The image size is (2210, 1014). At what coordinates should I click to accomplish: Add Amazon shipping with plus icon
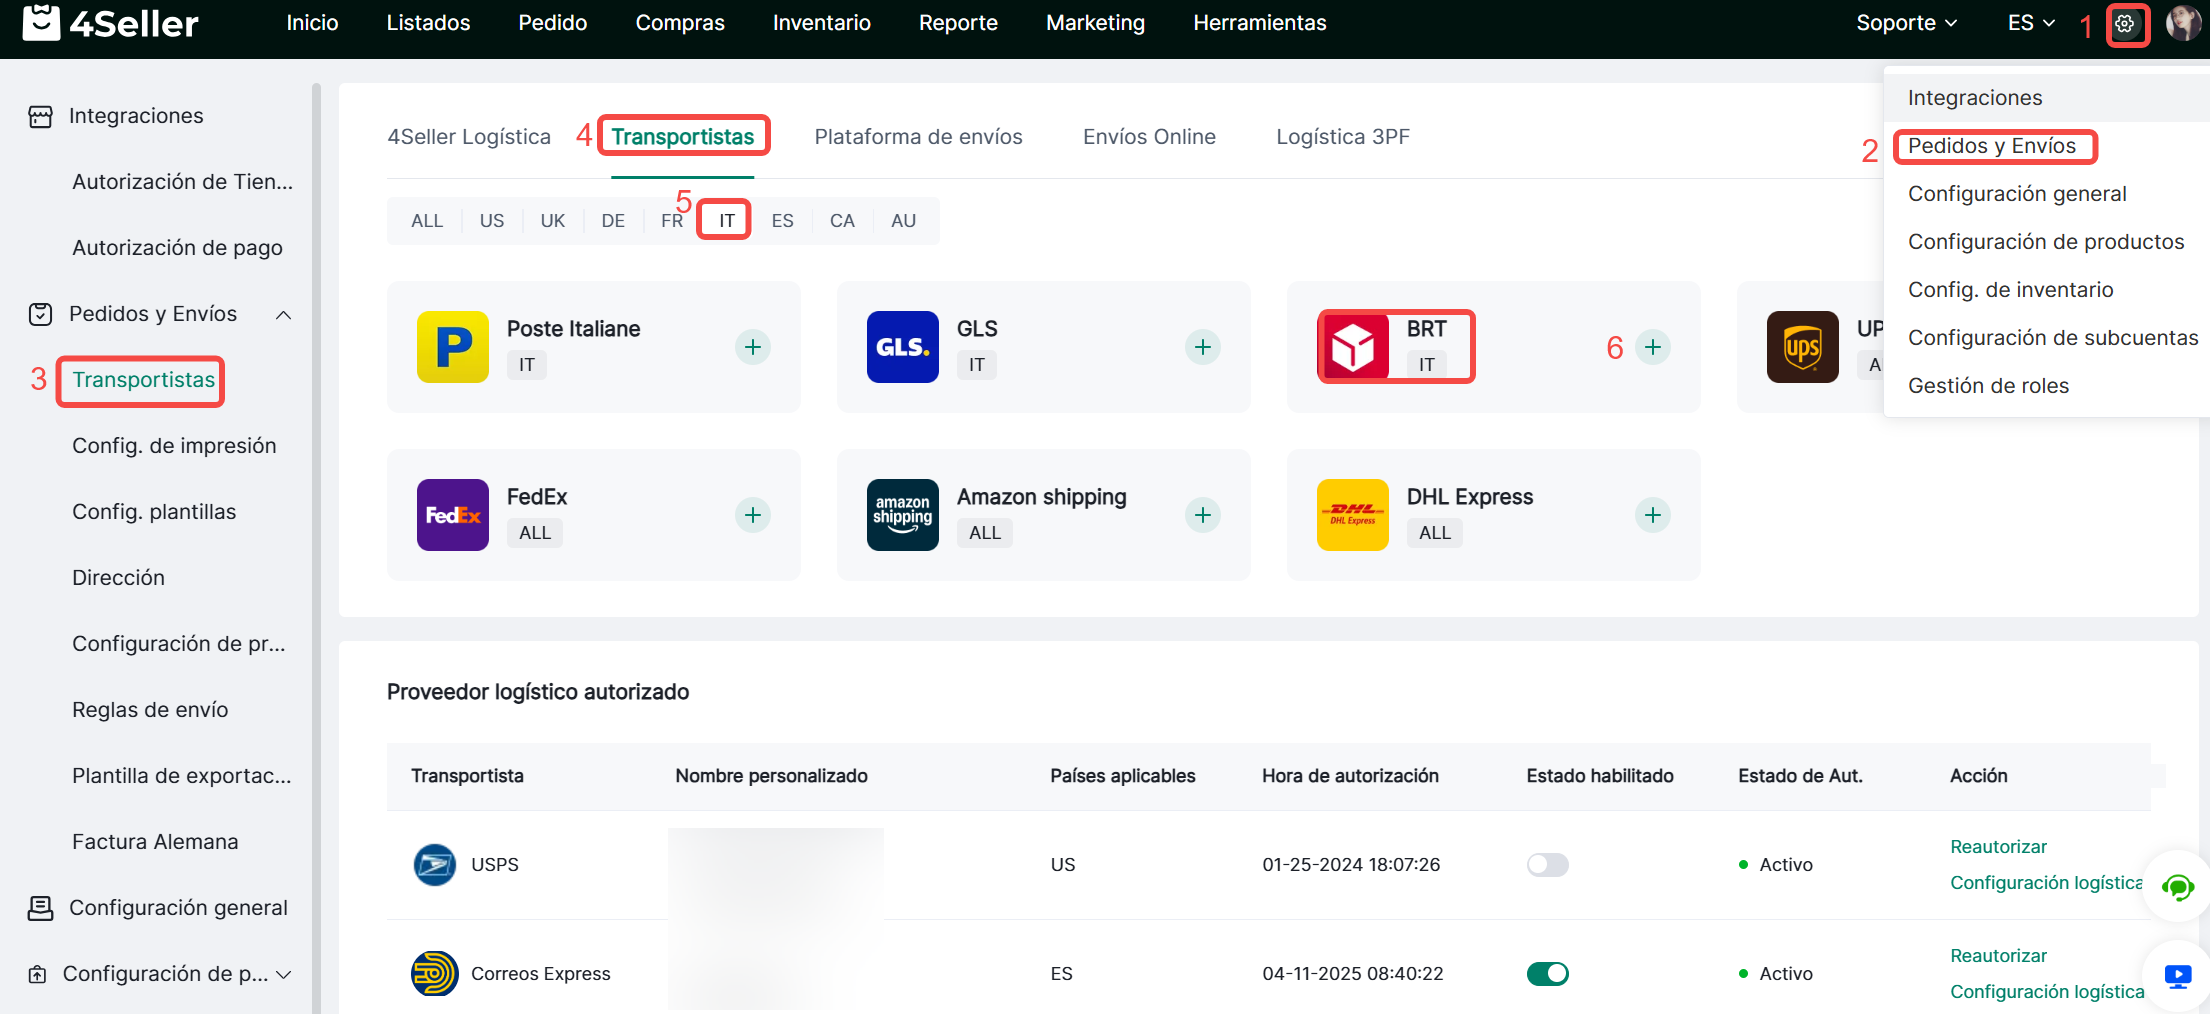pos(1203,515)
